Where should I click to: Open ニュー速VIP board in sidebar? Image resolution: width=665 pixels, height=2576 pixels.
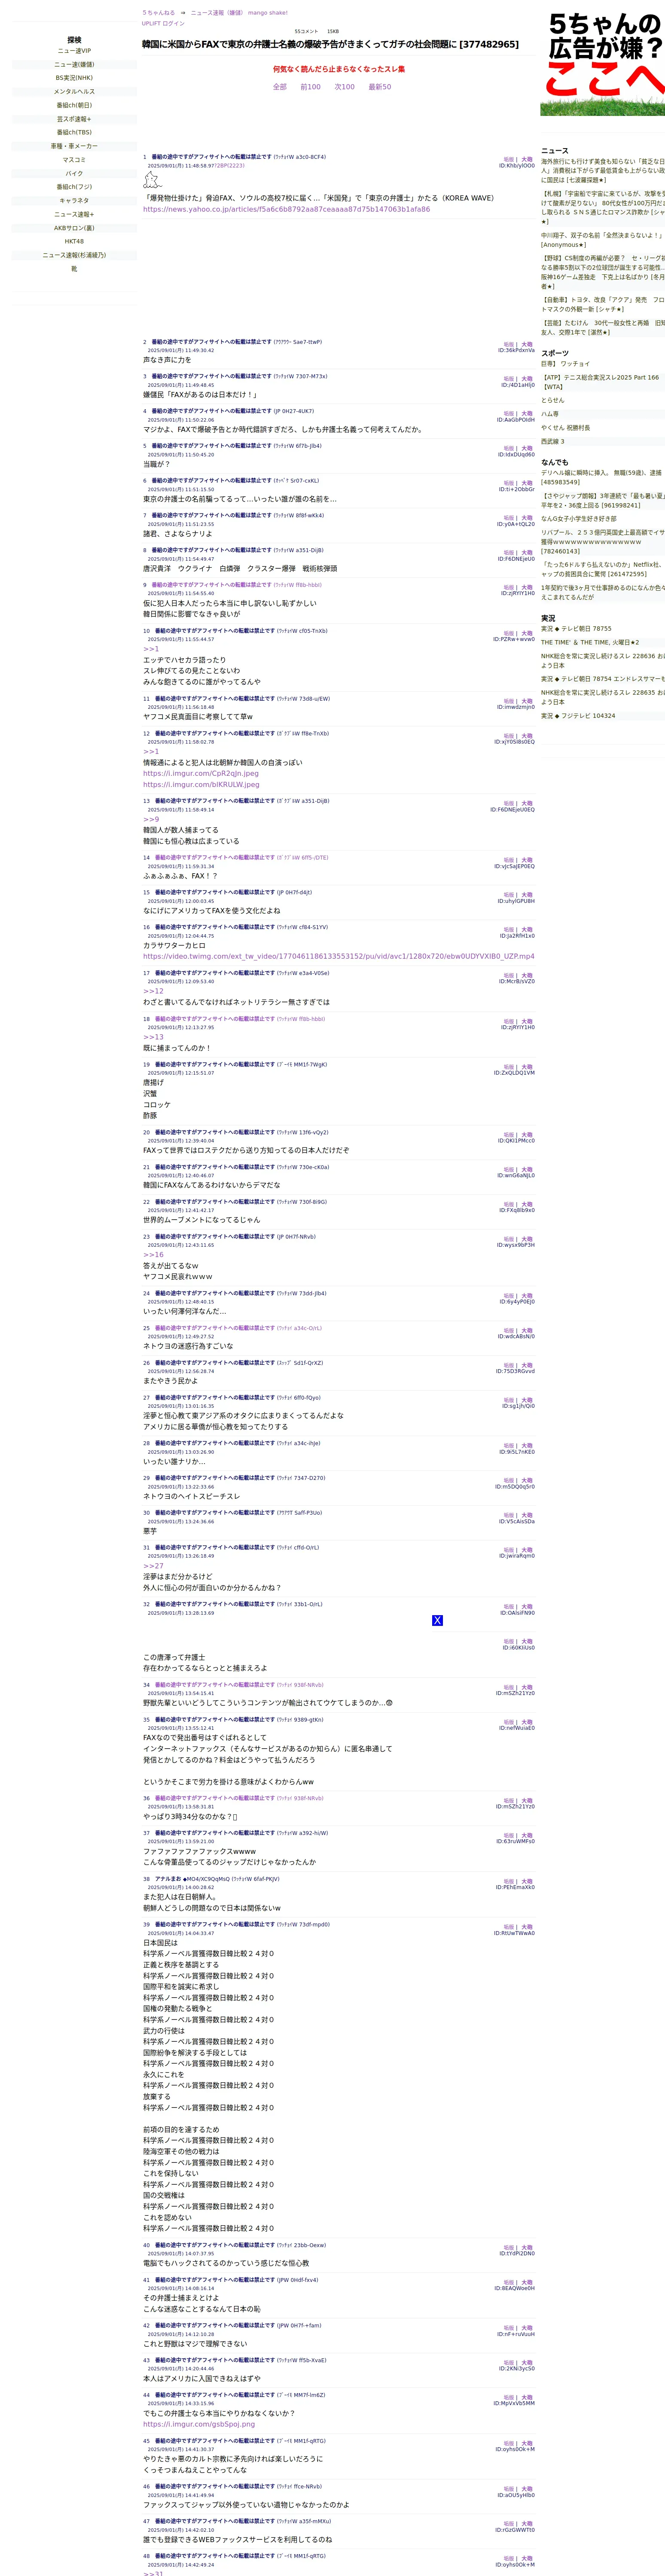coord(74,51)
